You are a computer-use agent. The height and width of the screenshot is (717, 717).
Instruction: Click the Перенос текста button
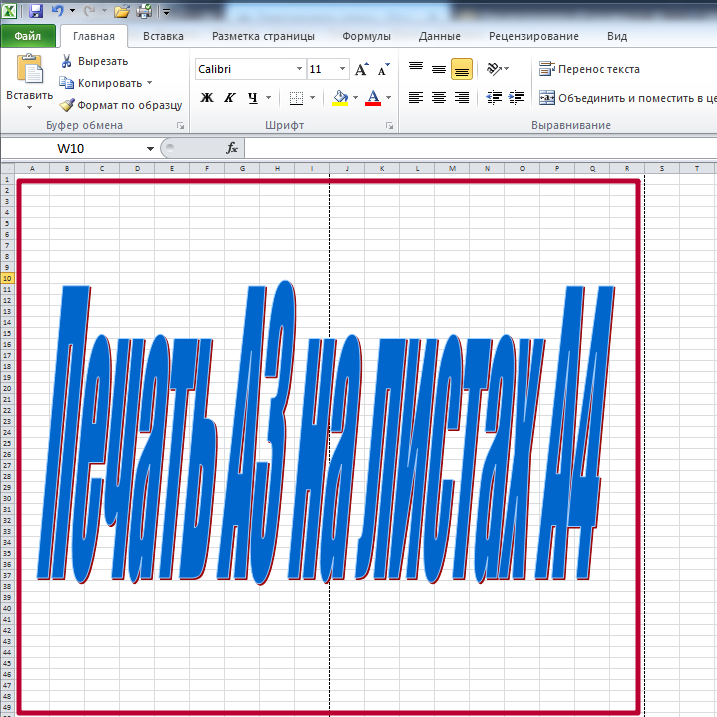pyautogui.click(x=589, y=69)
